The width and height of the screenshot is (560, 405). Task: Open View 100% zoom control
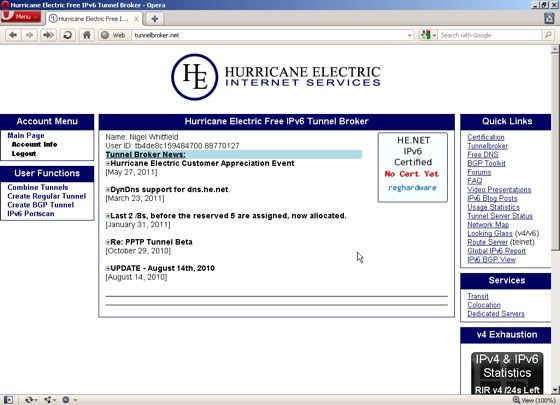[534, 400]
